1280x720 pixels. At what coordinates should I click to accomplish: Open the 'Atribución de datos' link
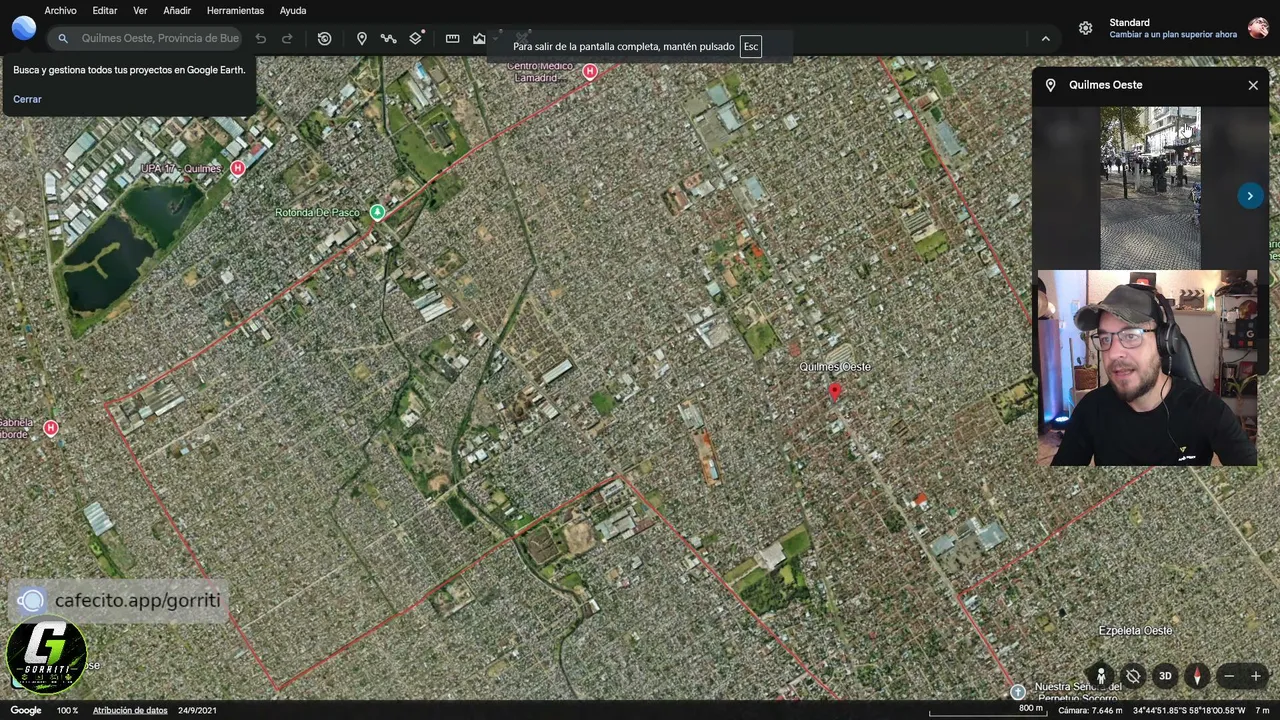point(130,710)
